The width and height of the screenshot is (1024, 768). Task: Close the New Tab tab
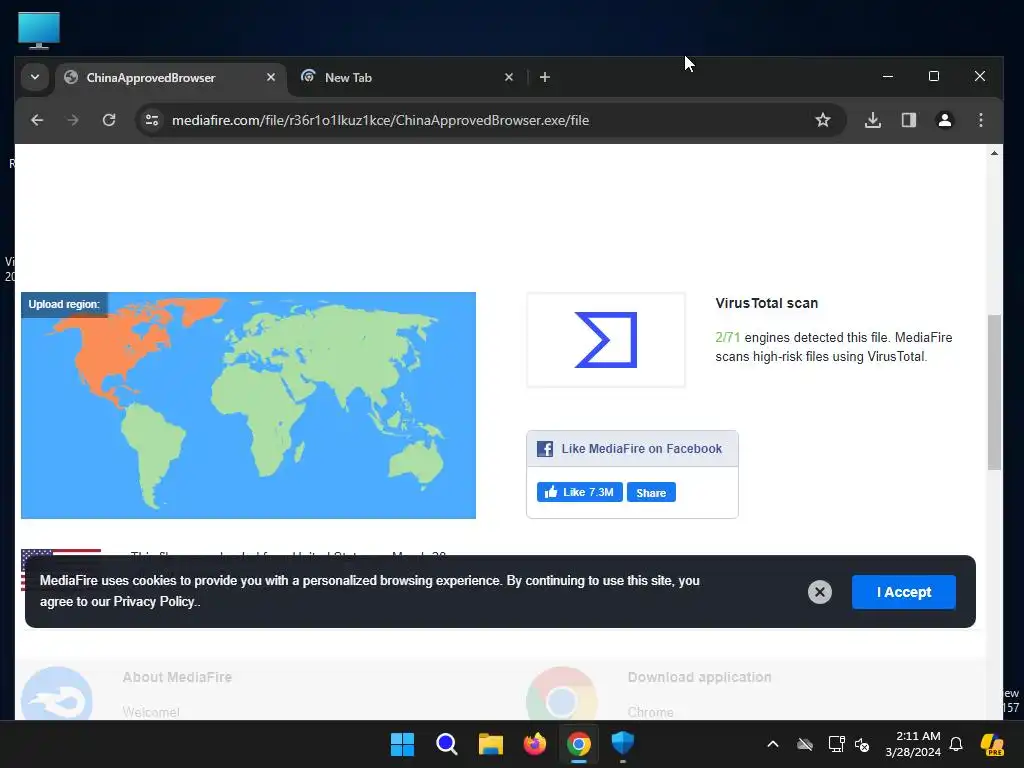pos(509,77)
